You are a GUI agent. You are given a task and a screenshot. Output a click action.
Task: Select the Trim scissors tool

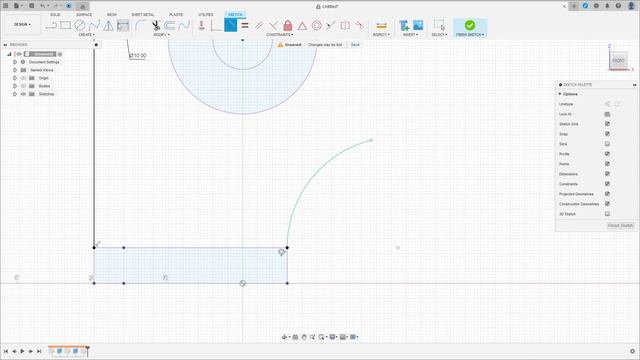click(x=156, y=25)
